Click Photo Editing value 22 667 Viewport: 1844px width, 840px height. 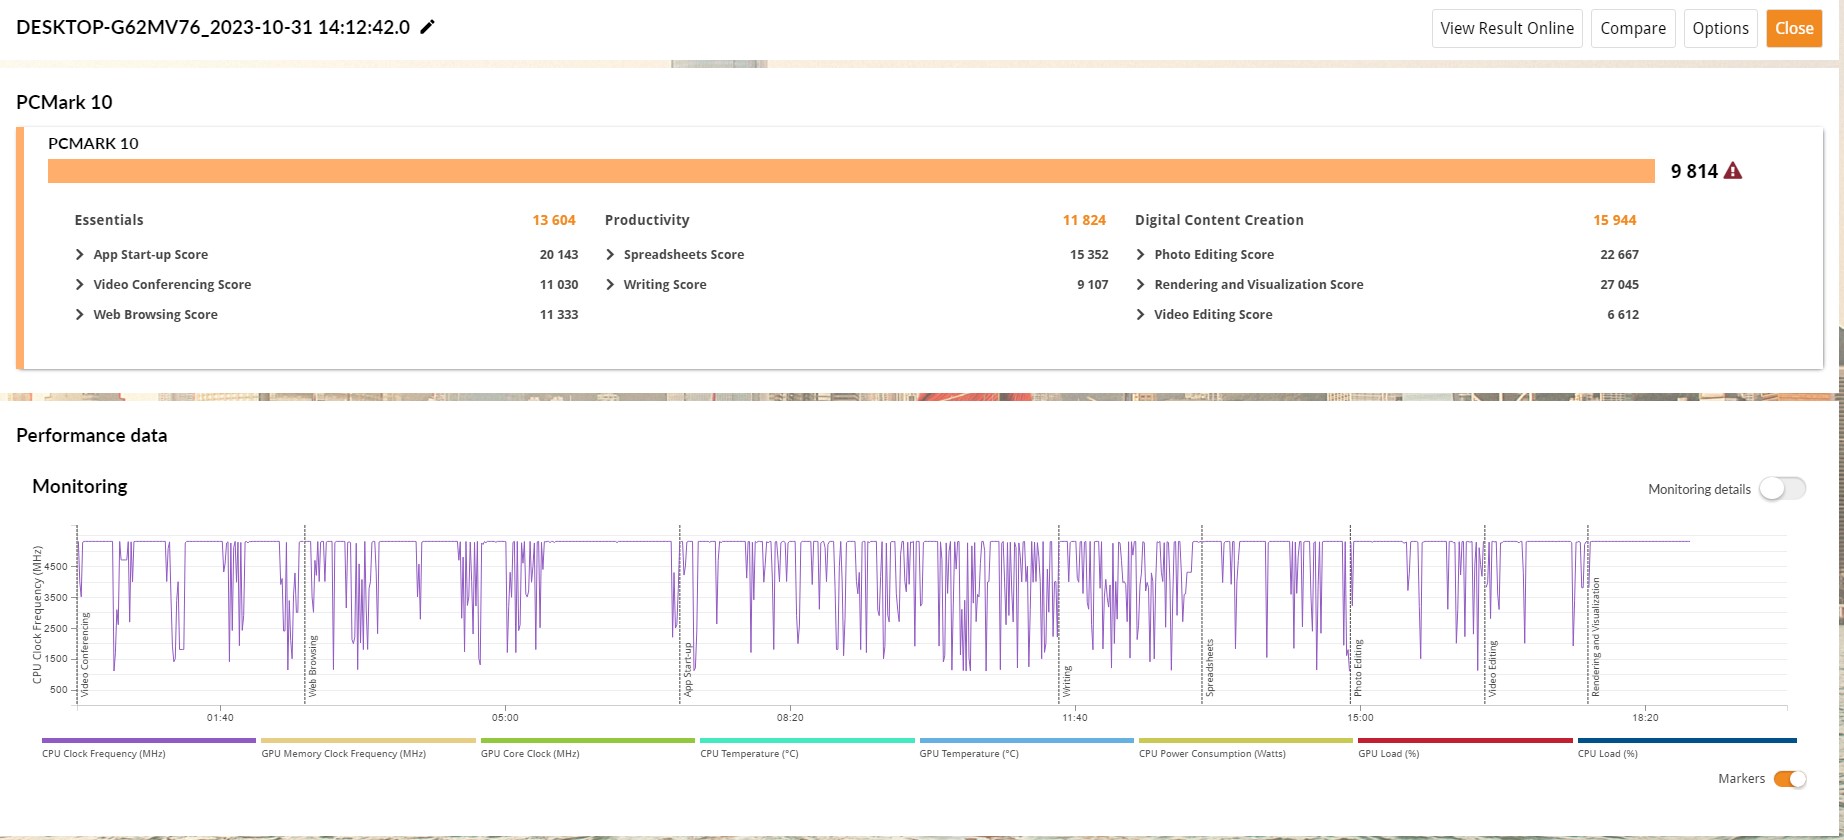click(x=1619, y=255)
